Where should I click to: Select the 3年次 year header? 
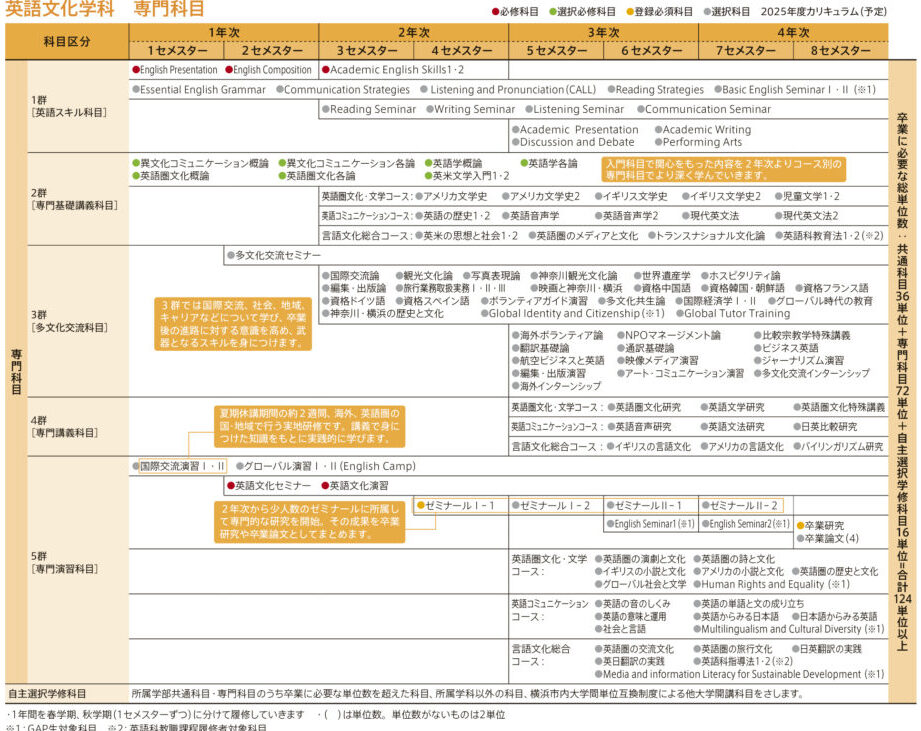pos(603,32)
